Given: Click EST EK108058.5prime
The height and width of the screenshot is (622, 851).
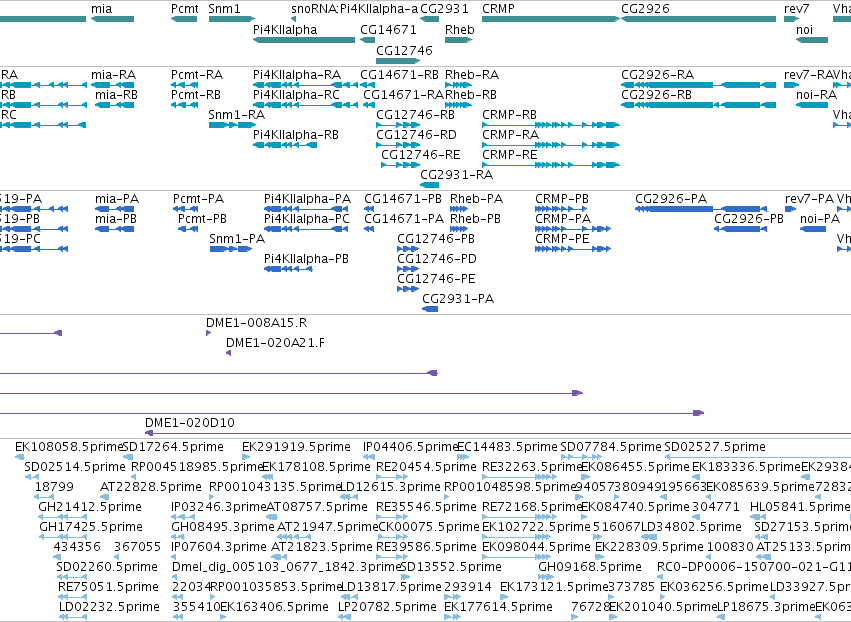Looking at the screenshot, I should (20, 457).
